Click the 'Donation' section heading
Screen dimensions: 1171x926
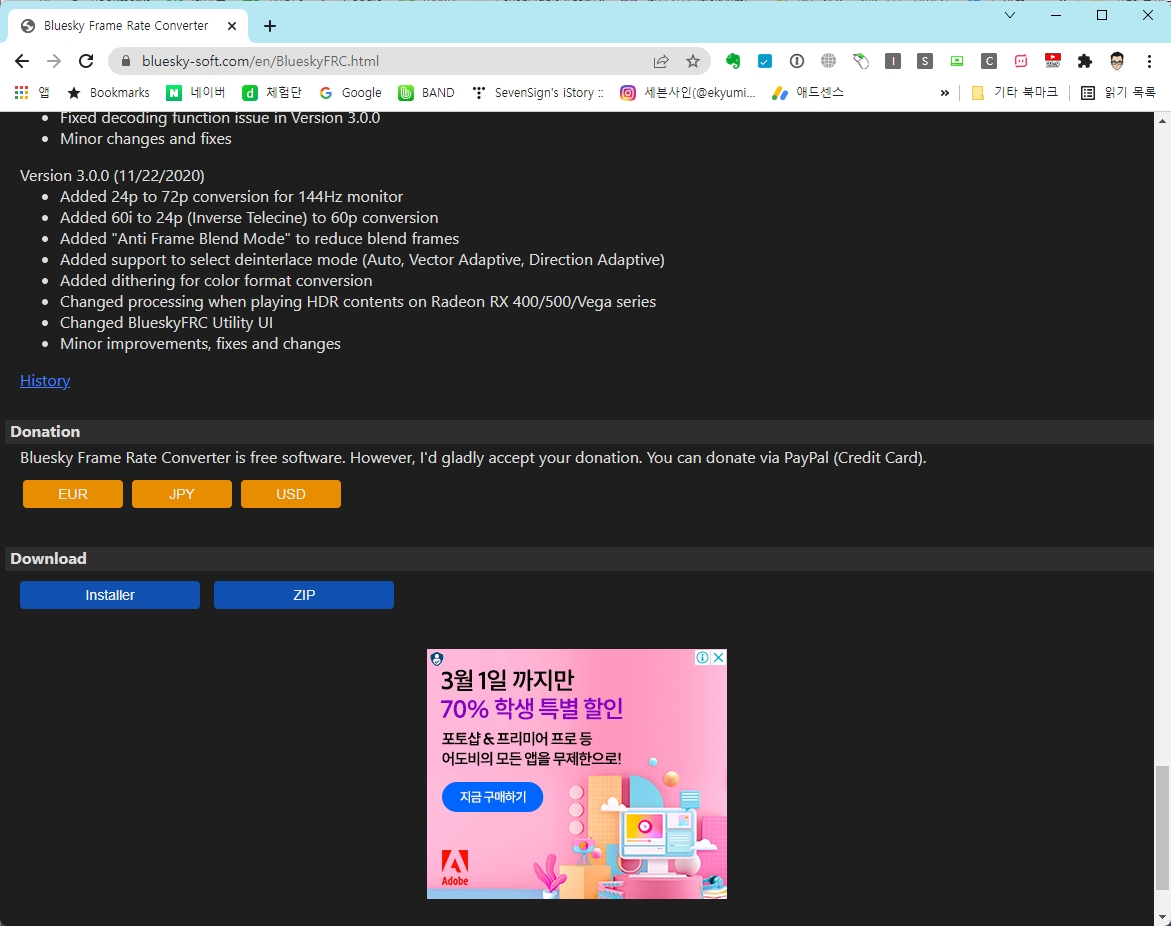tap(45, 432)
